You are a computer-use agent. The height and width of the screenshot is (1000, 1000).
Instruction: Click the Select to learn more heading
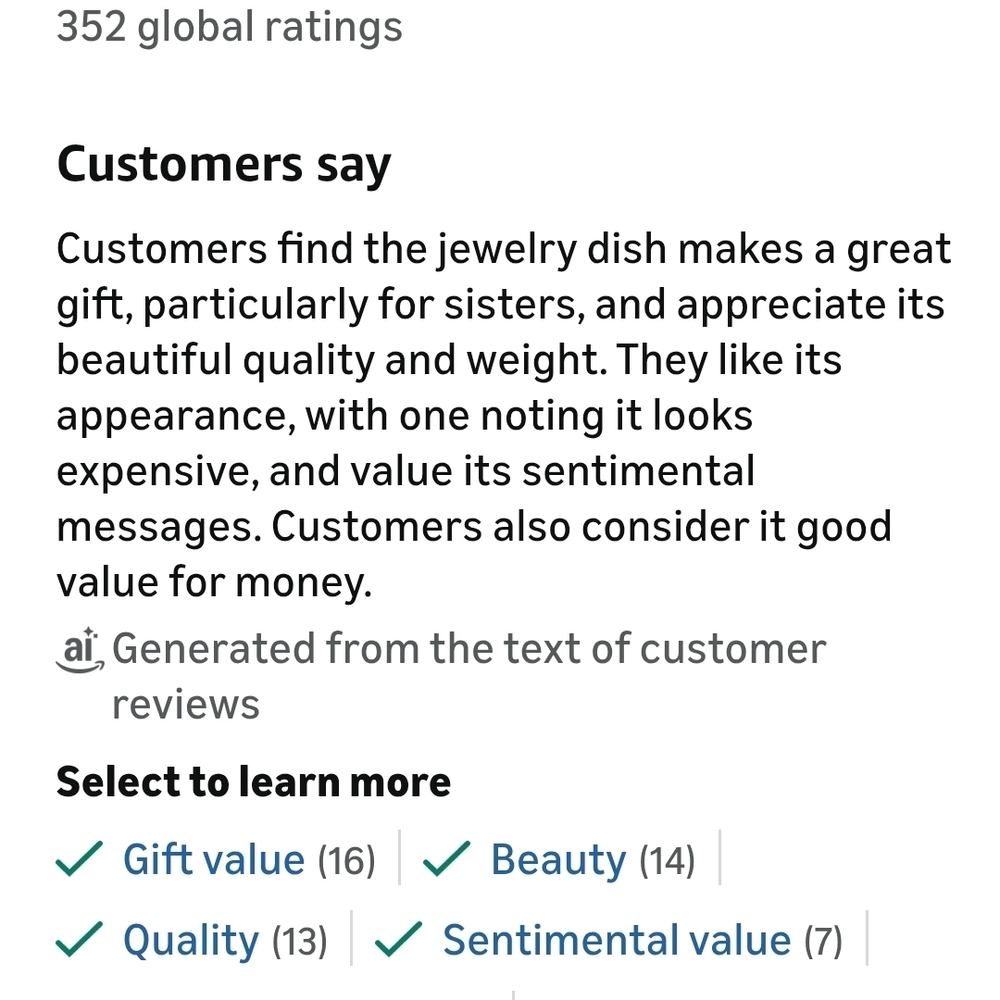coord(253,782)
